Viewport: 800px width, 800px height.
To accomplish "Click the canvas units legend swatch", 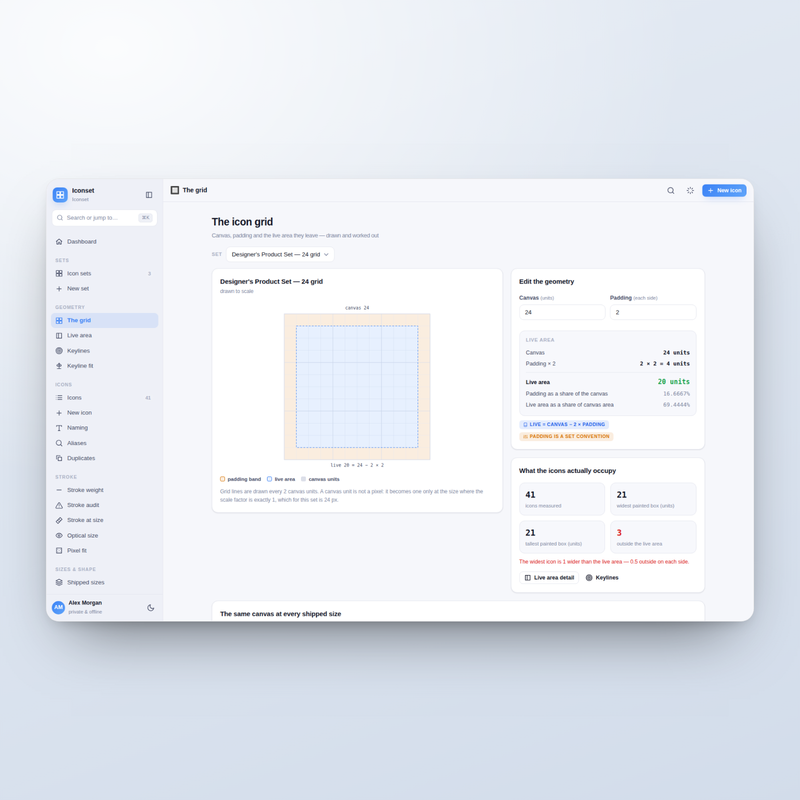I will click(x=304, y=479).
